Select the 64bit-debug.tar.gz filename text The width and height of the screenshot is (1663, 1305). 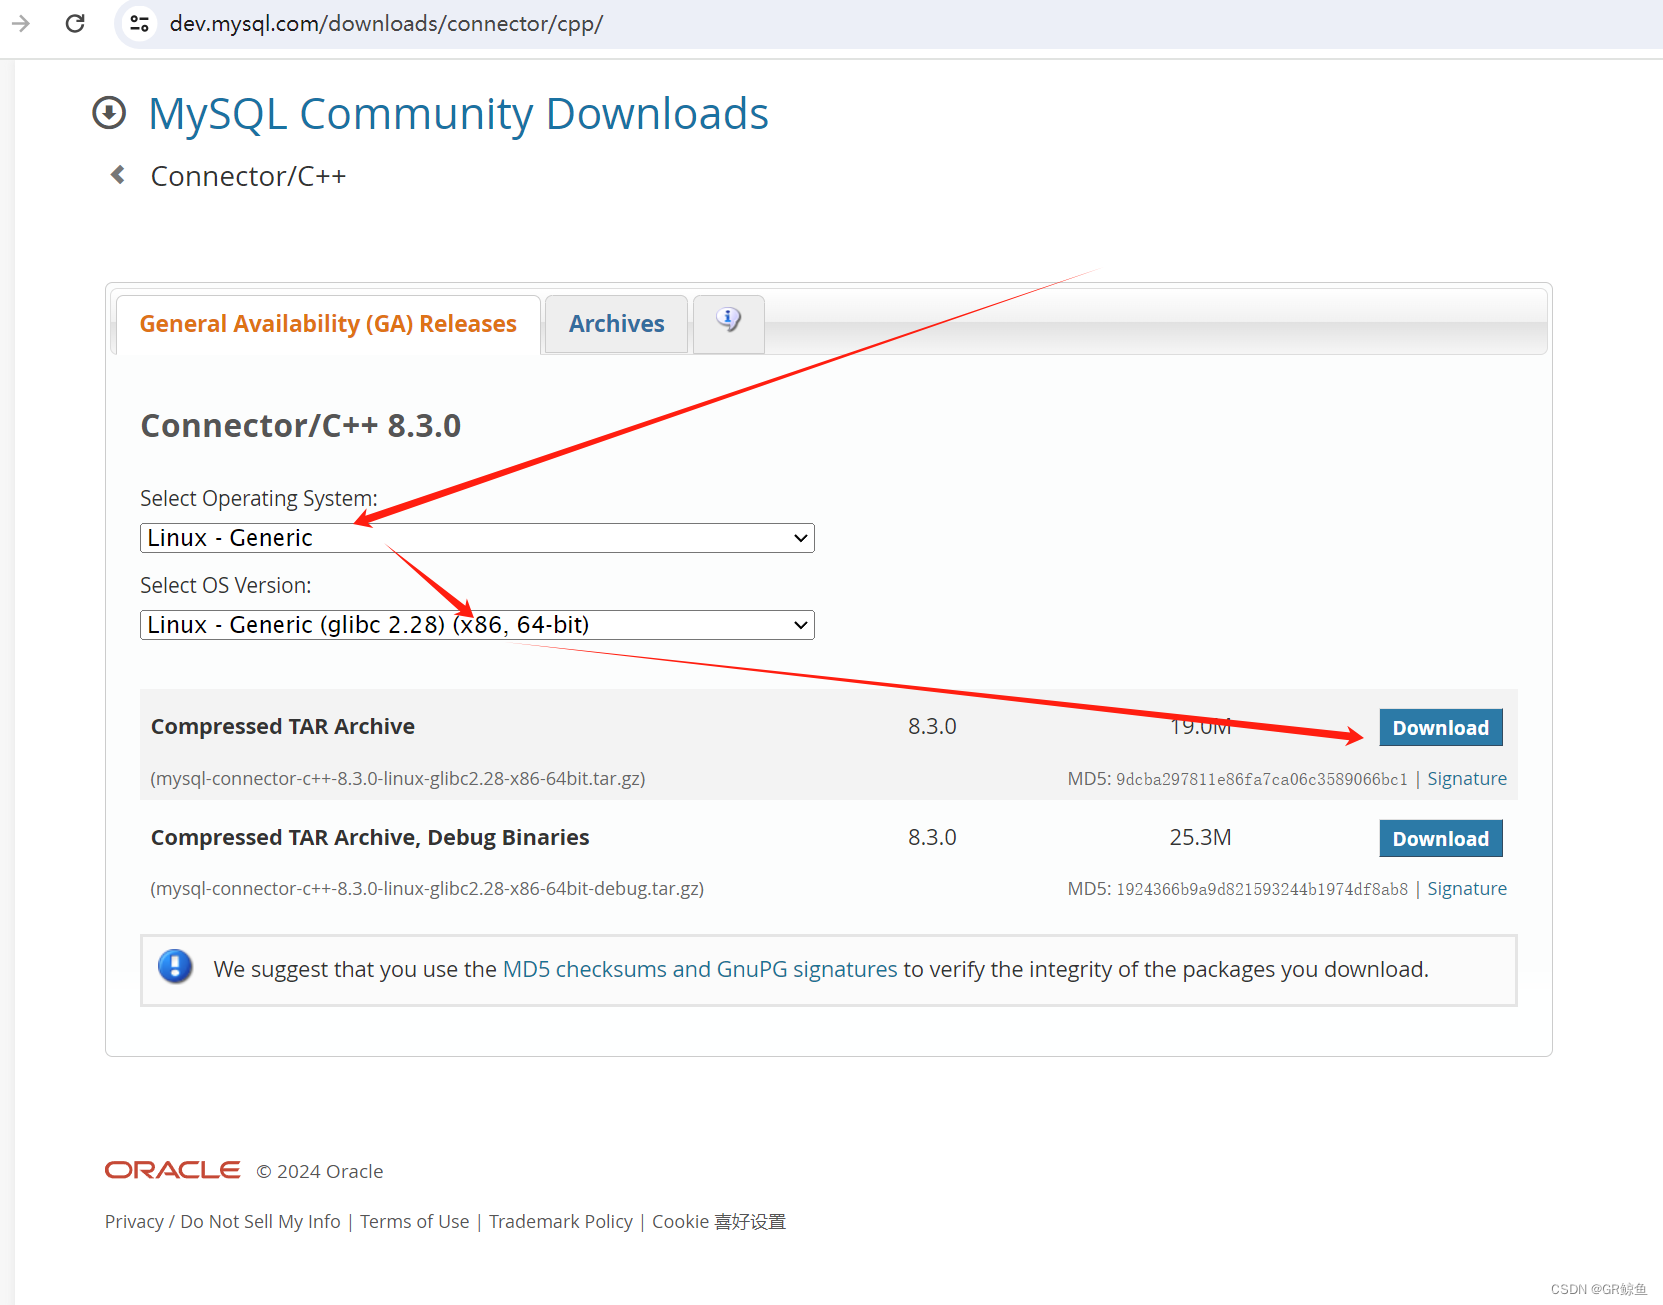pyautogui.click(x=427, y=889)
